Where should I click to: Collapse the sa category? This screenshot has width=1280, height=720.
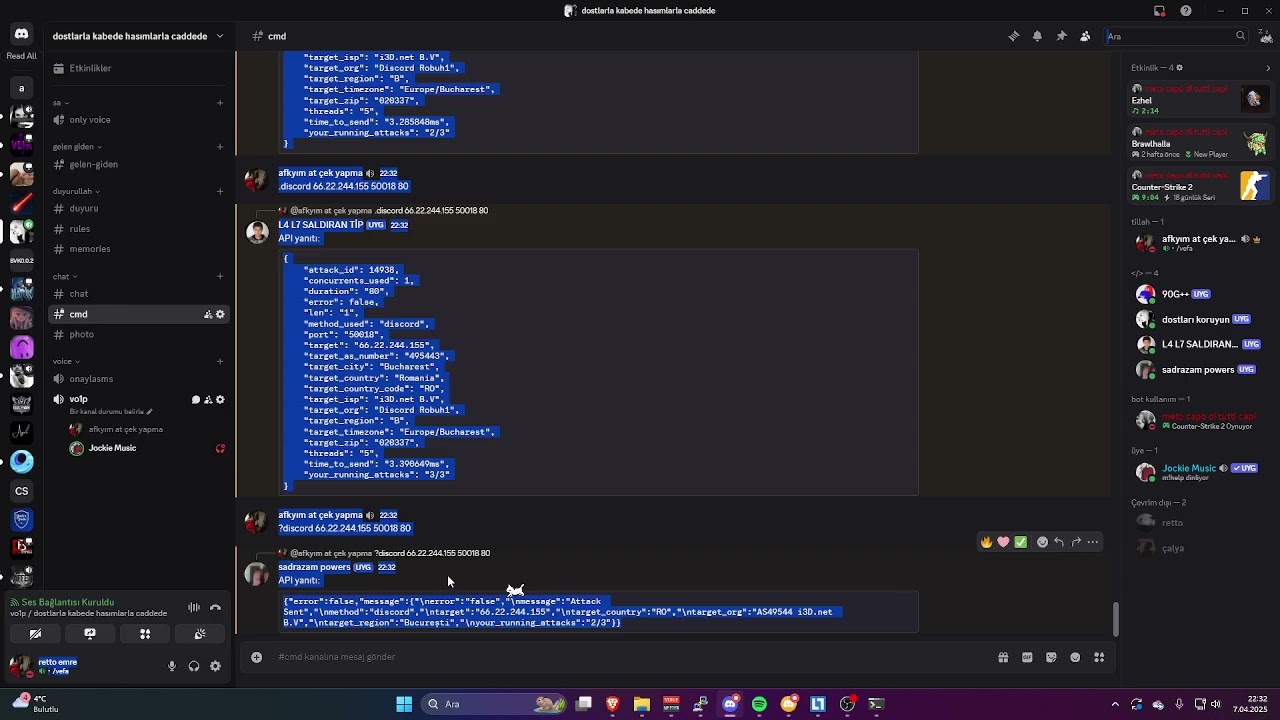(61, 103)
